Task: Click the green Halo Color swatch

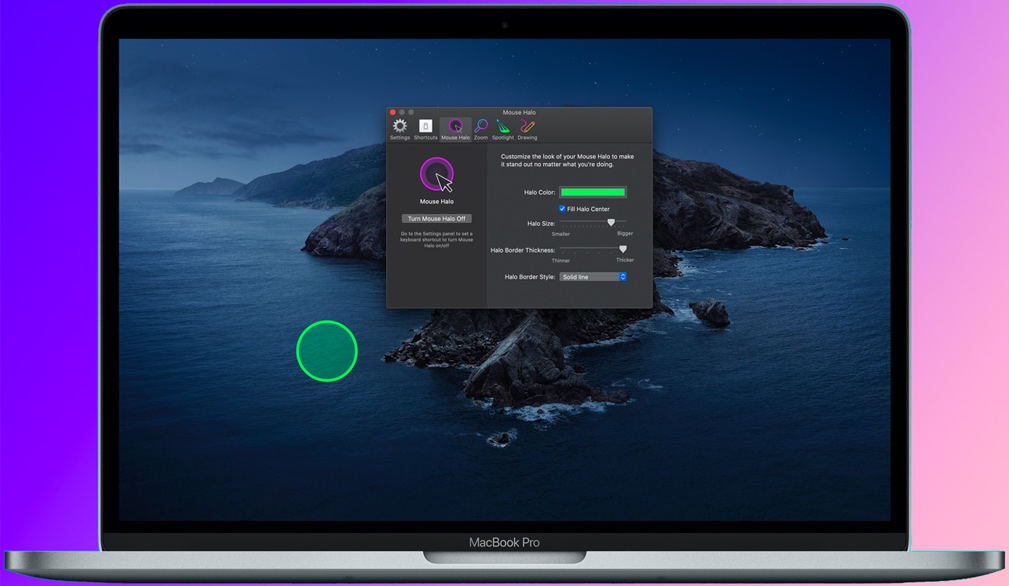Action: pyautogui.click(x=593, y=192)
